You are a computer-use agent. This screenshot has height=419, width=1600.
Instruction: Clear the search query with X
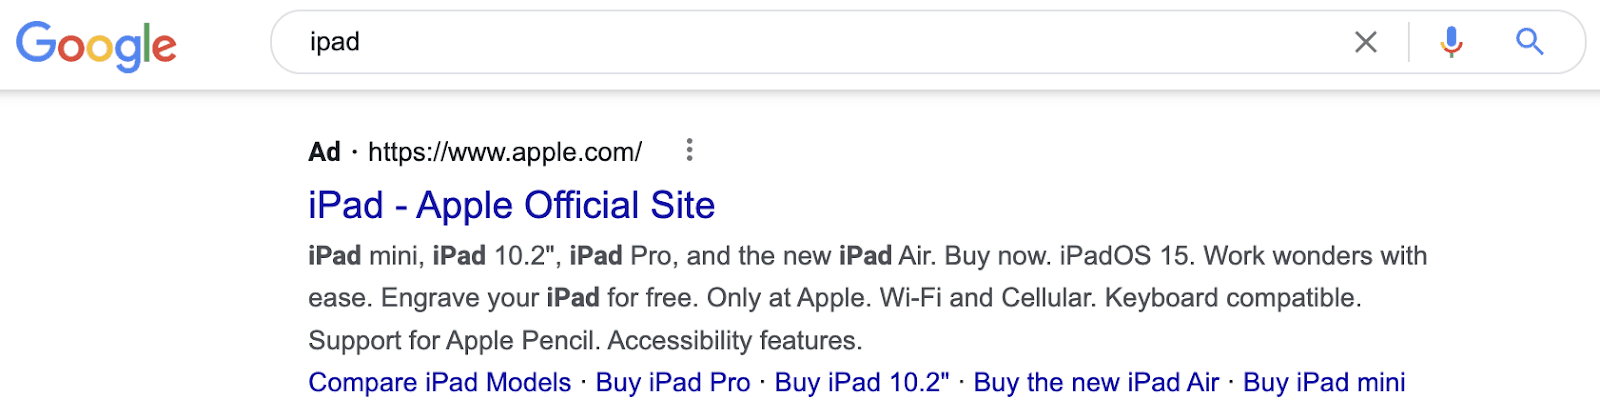(1365, 42)
